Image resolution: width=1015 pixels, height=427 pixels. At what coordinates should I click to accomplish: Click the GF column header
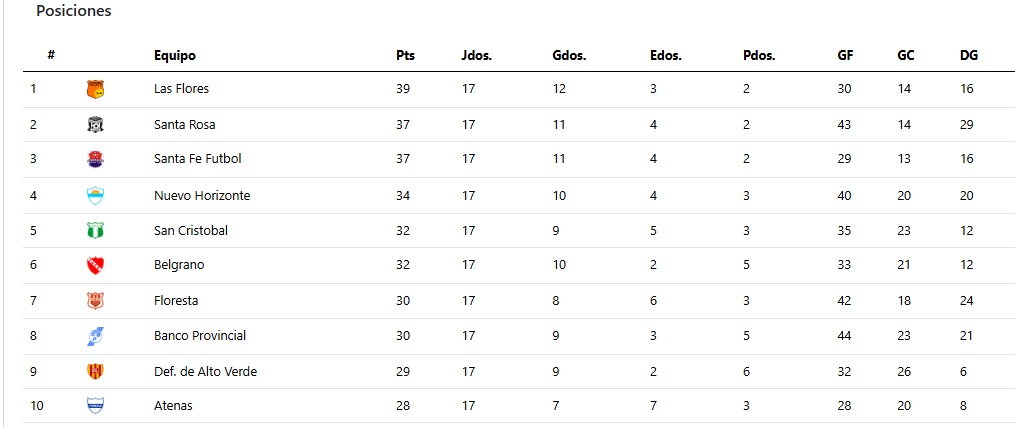(x=845, y=56)
